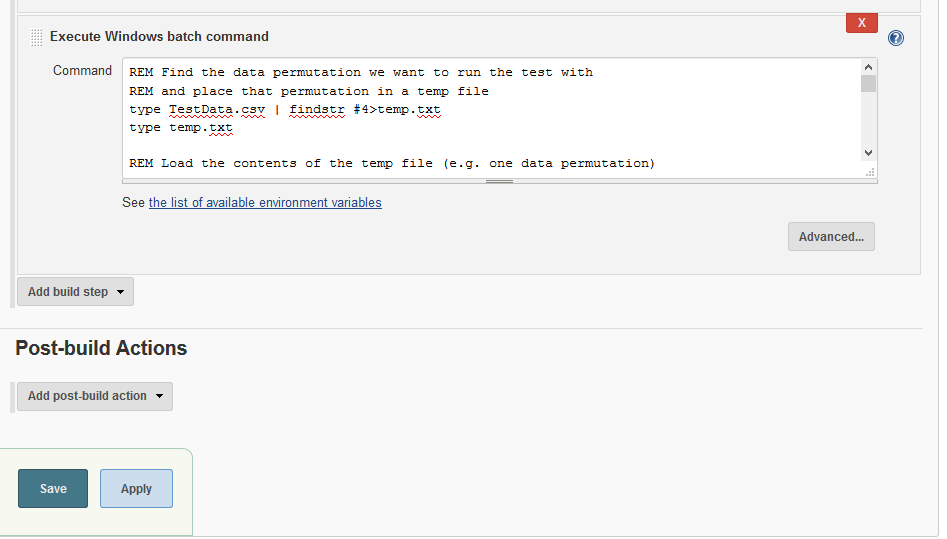
Task: Click the horizontal resize bar below textarea
Action: 499,181
